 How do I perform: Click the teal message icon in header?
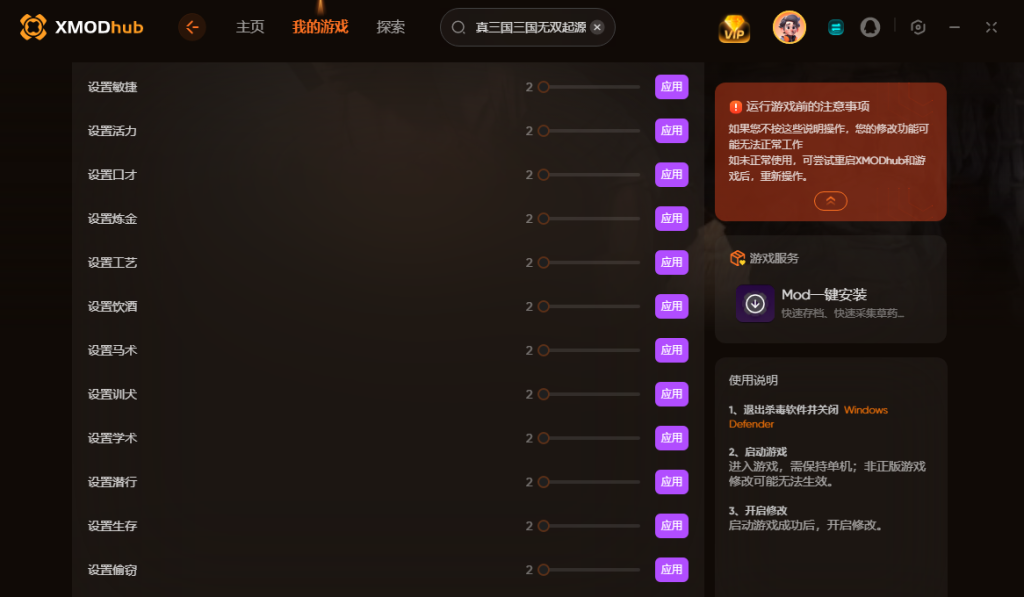click(835, 27)
